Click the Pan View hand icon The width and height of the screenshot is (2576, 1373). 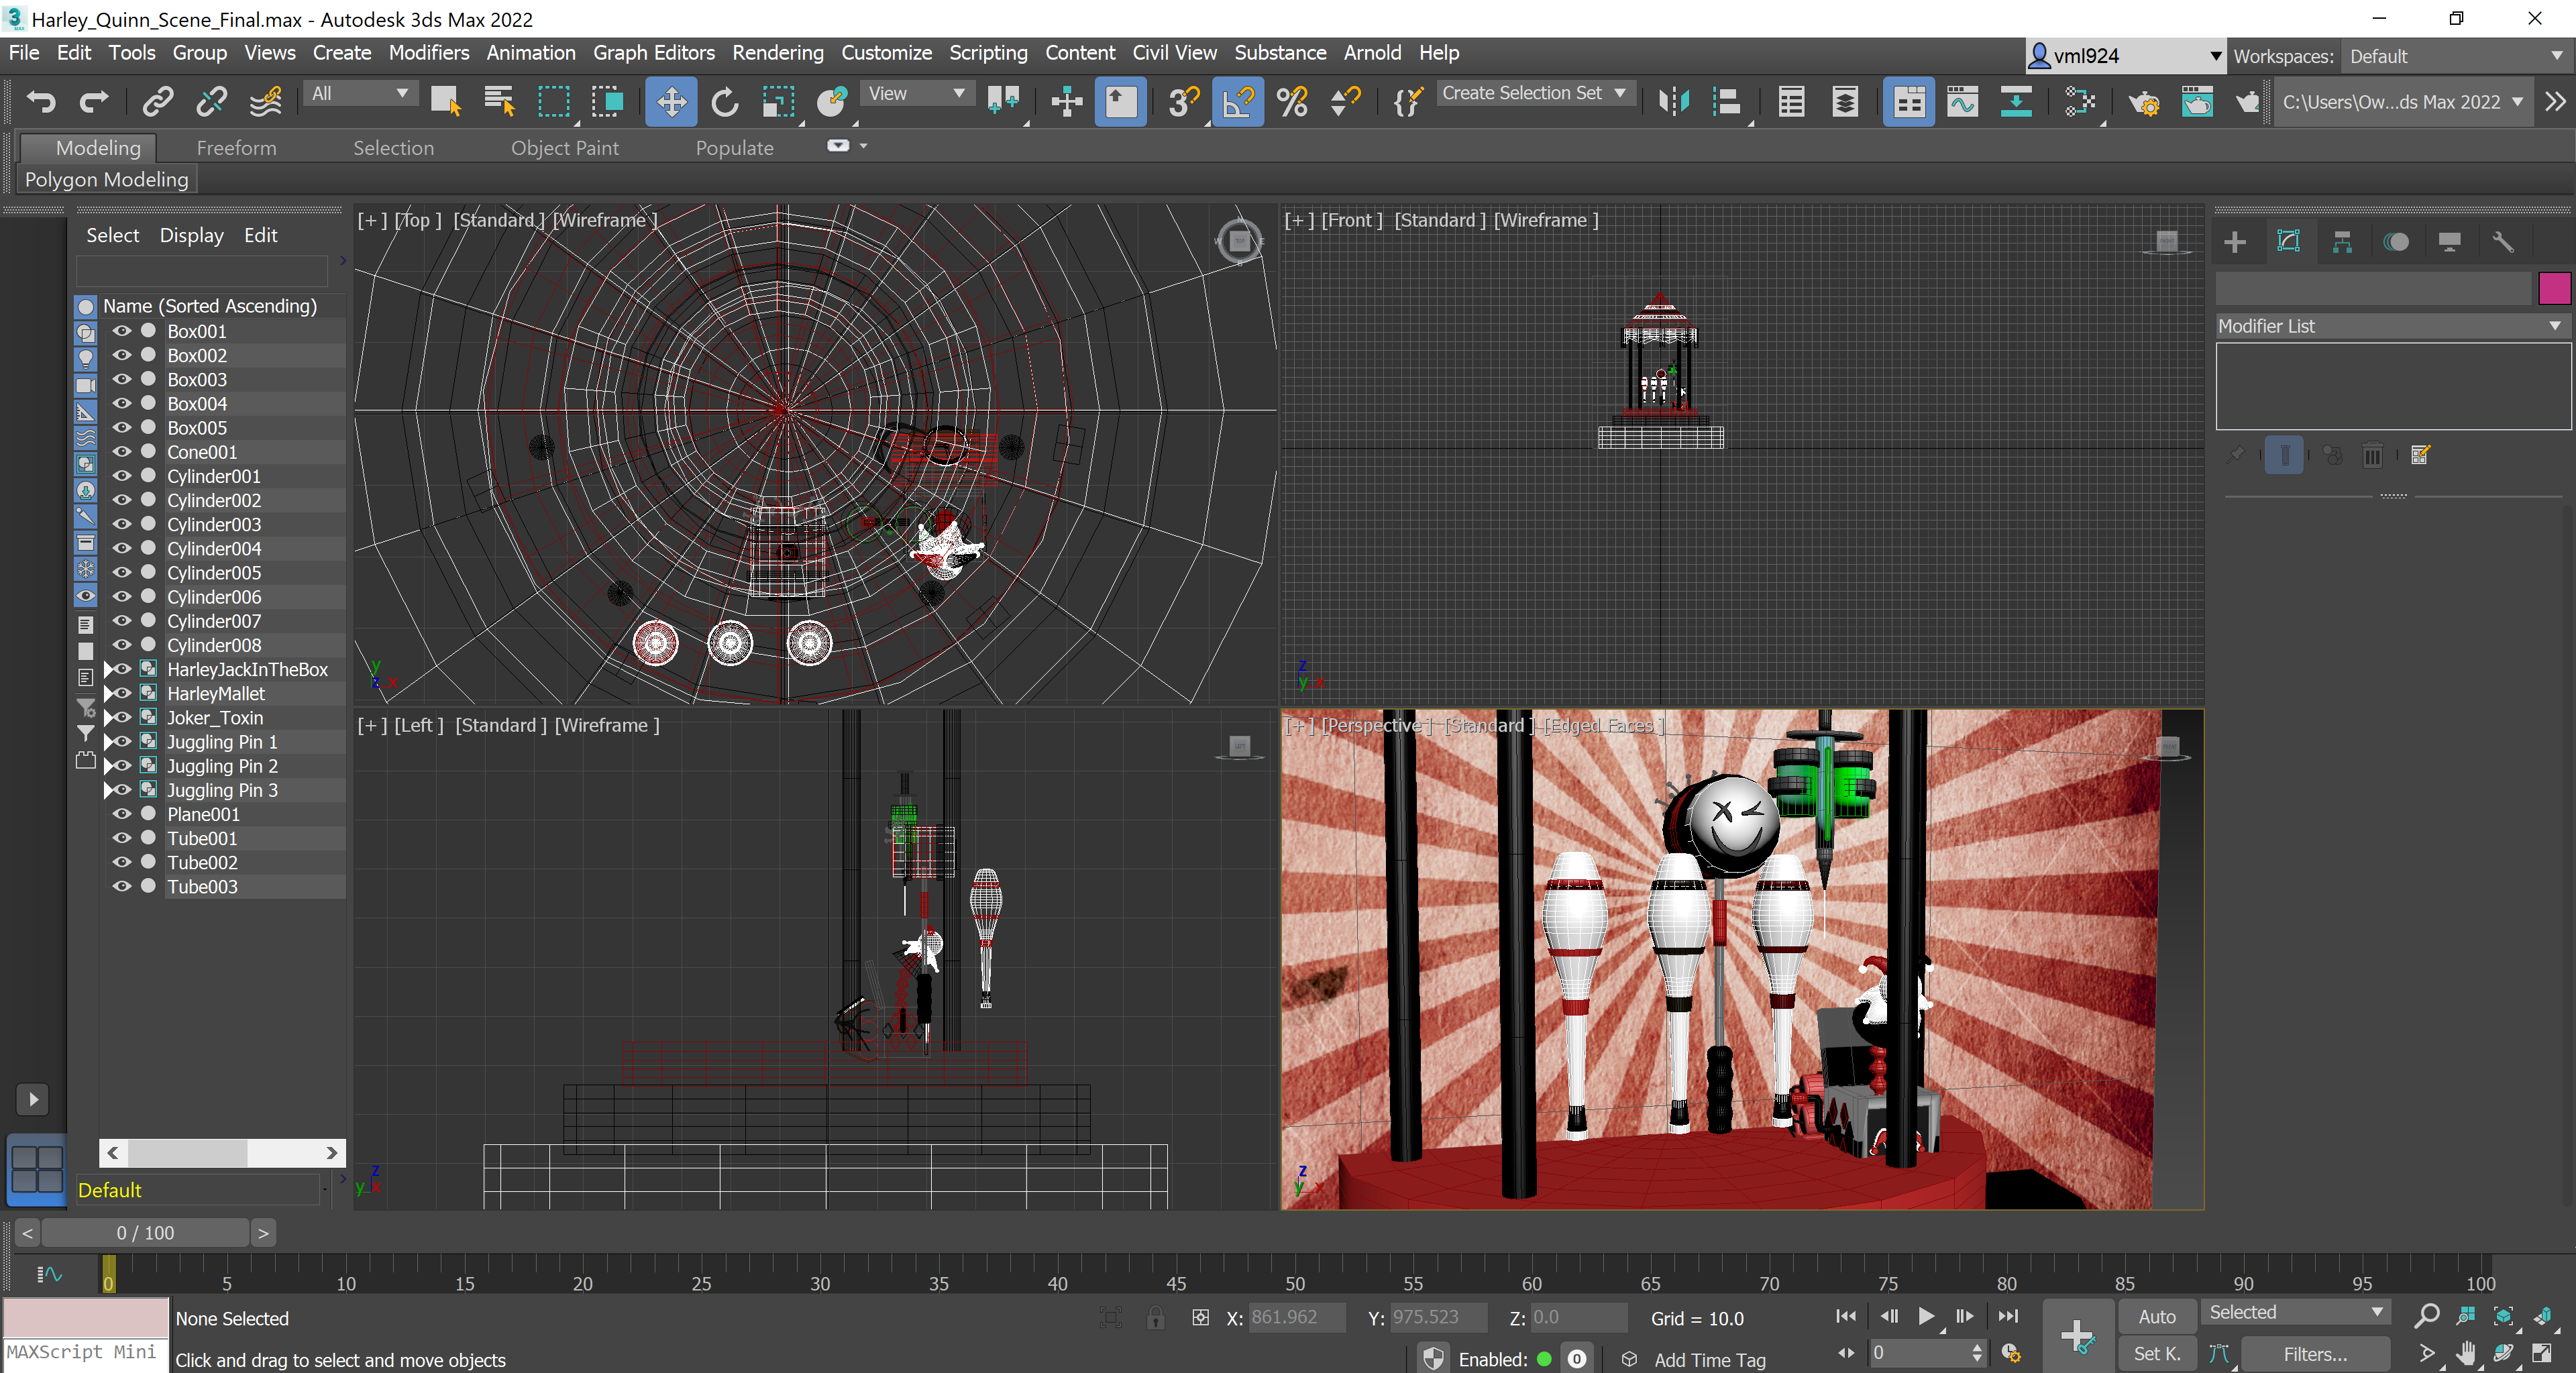coord(2467,1354)
